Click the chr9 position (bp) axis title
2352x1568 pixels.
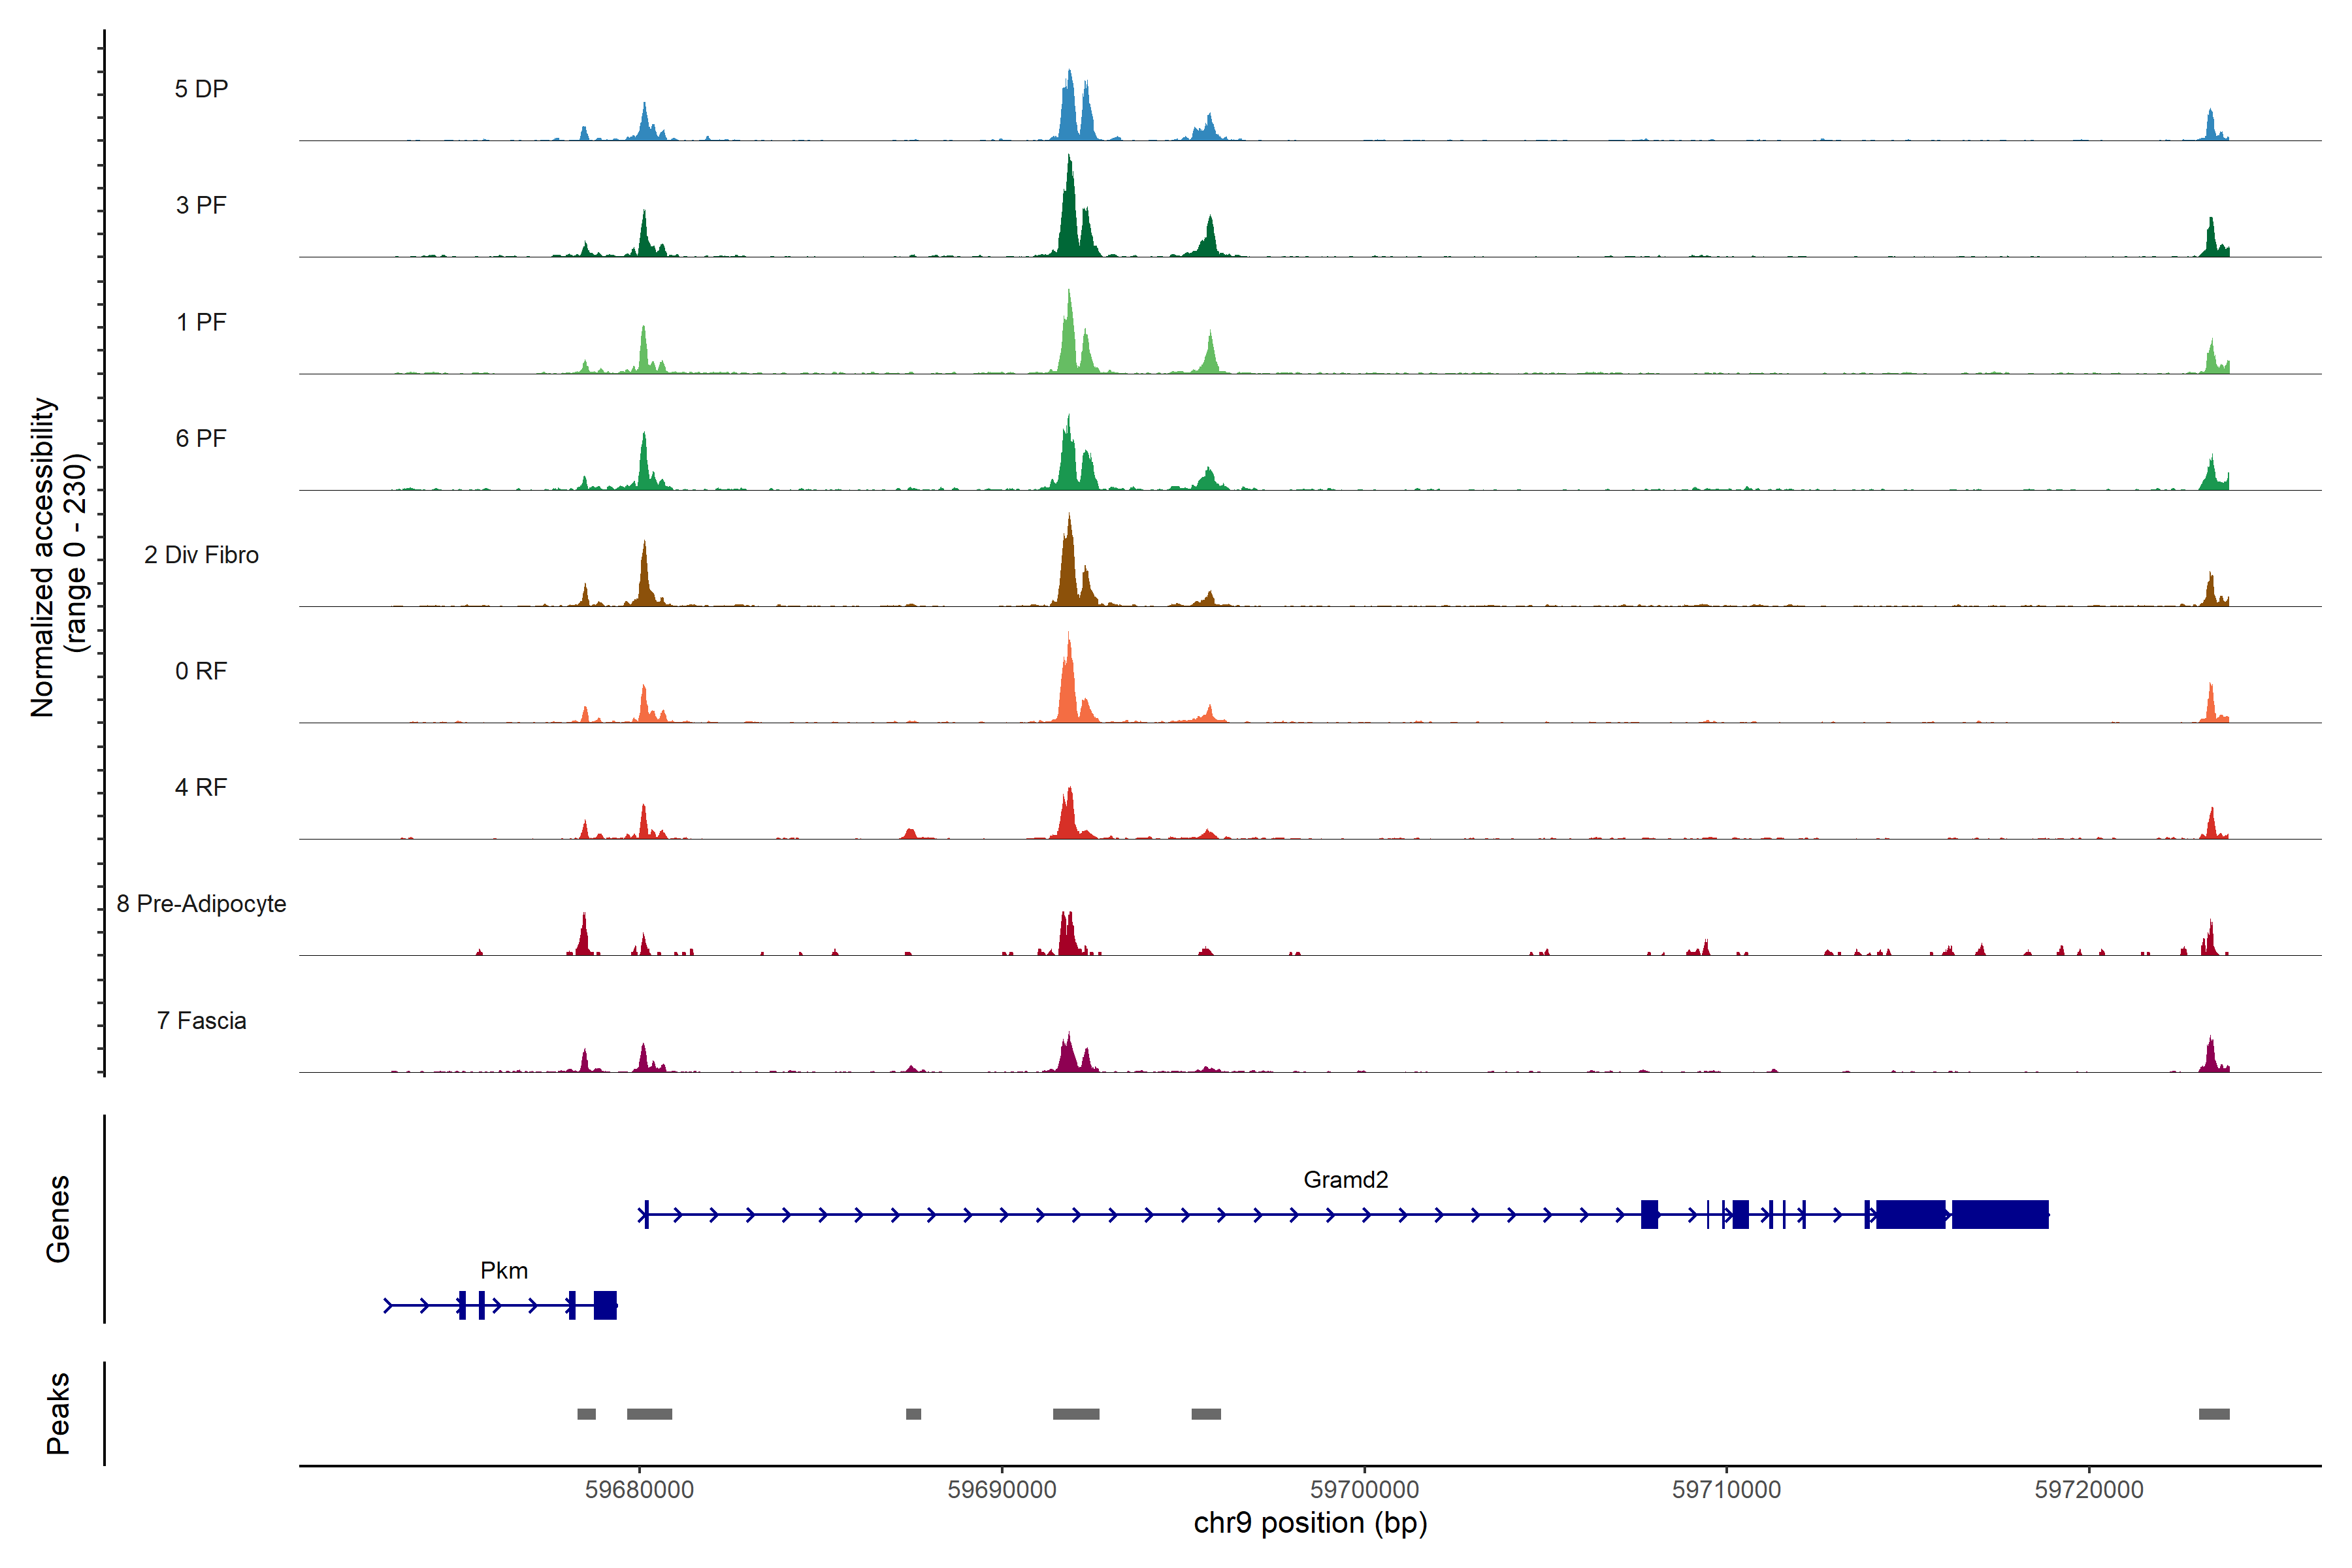[1310, 1523]
